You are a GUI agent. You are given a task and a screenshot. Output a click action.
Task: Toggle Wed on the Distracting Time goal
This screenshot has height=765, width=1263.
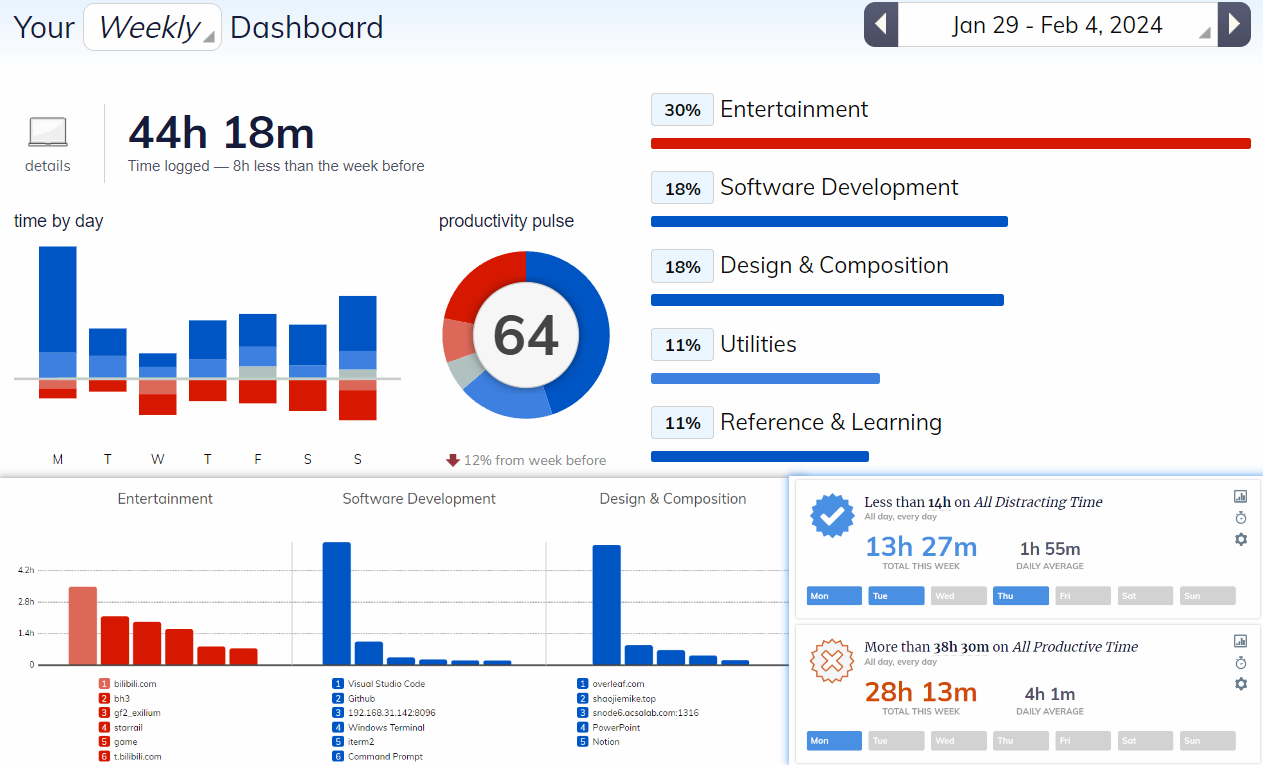958,596
